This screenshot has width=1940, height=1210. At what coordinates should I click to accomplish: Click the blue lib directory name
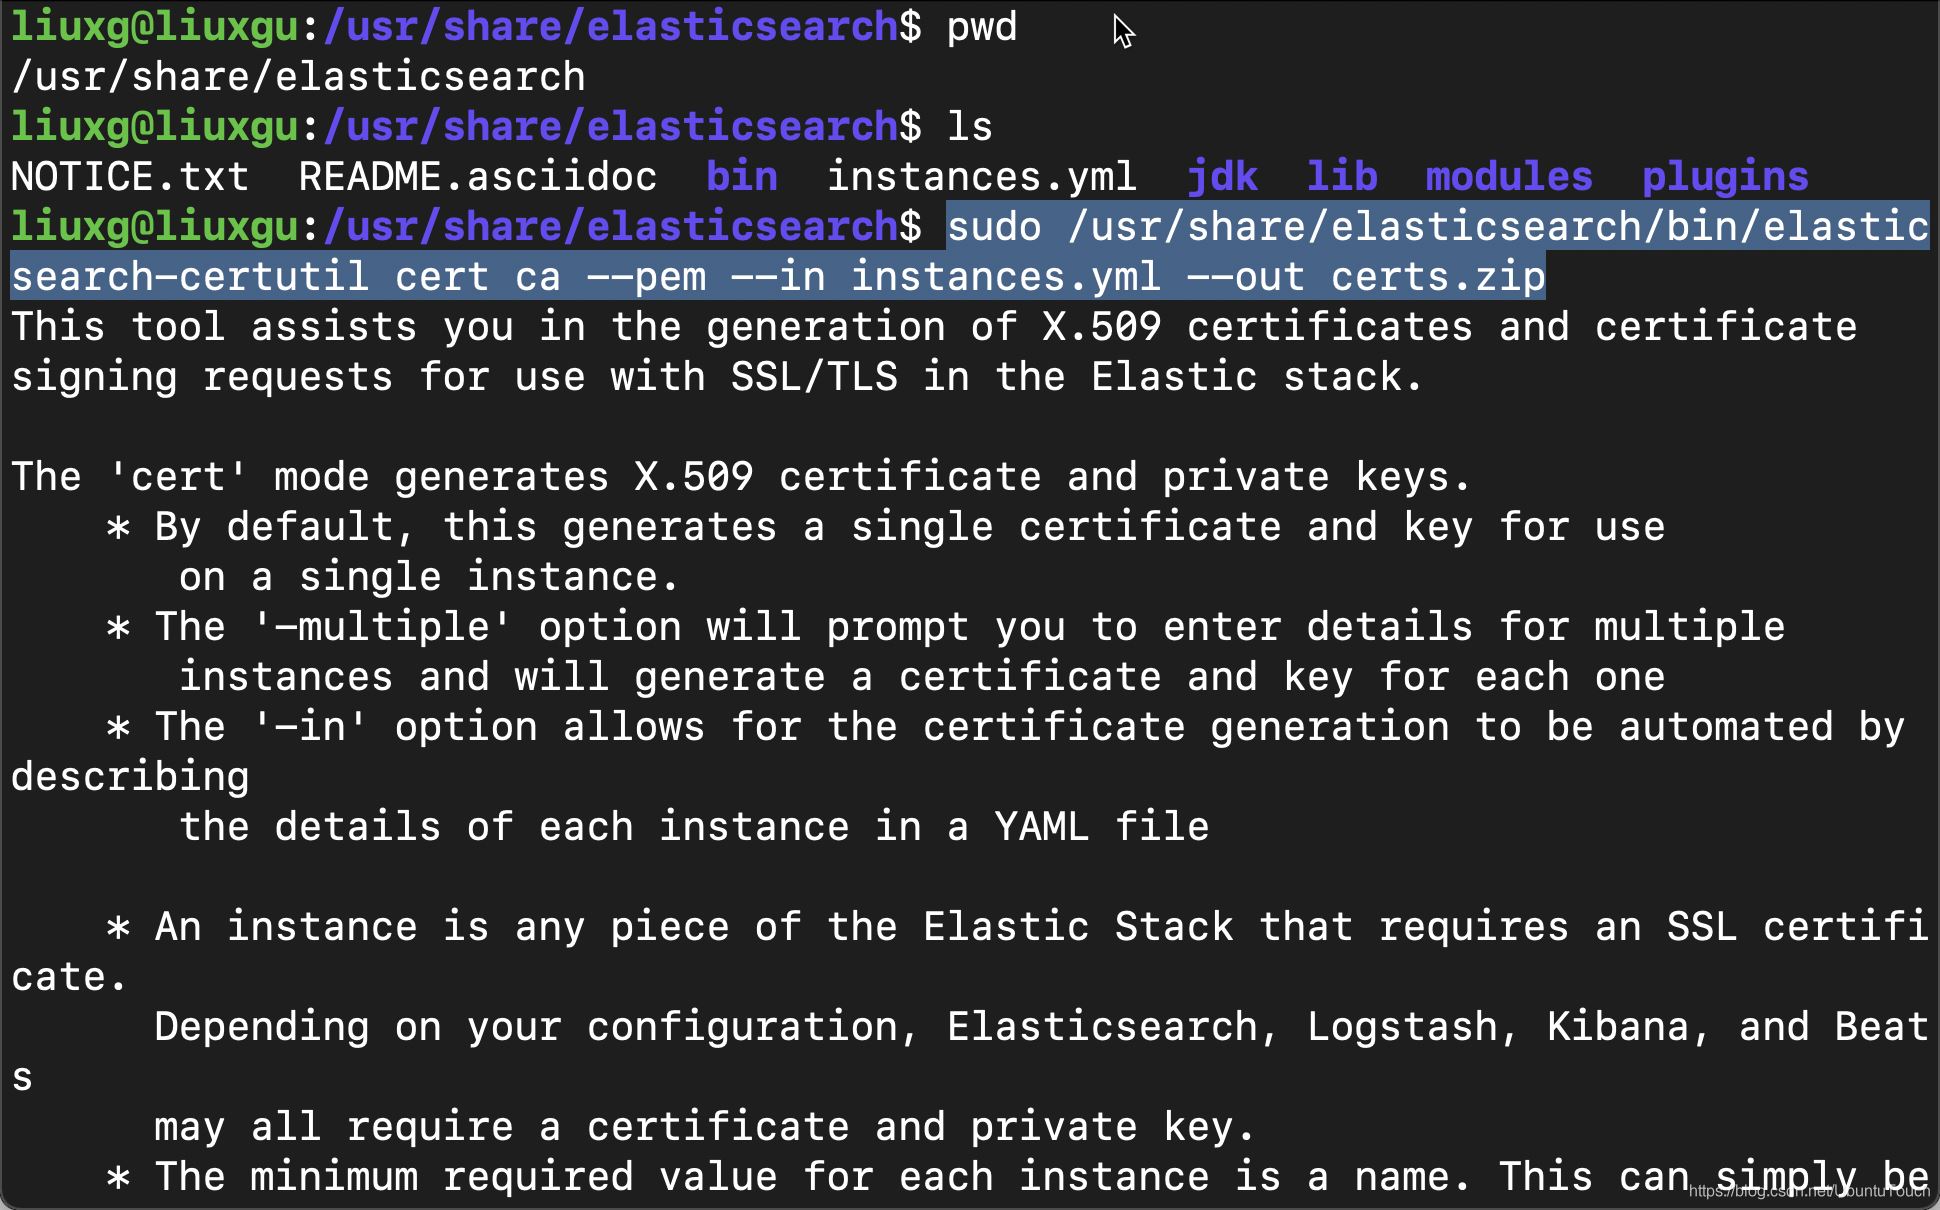coord(1341,177)
